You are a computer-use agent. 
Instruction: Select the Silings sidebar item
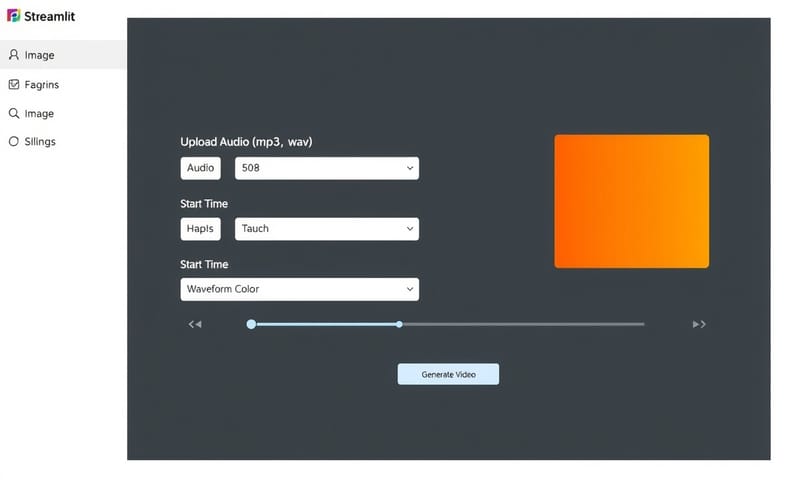40,142
